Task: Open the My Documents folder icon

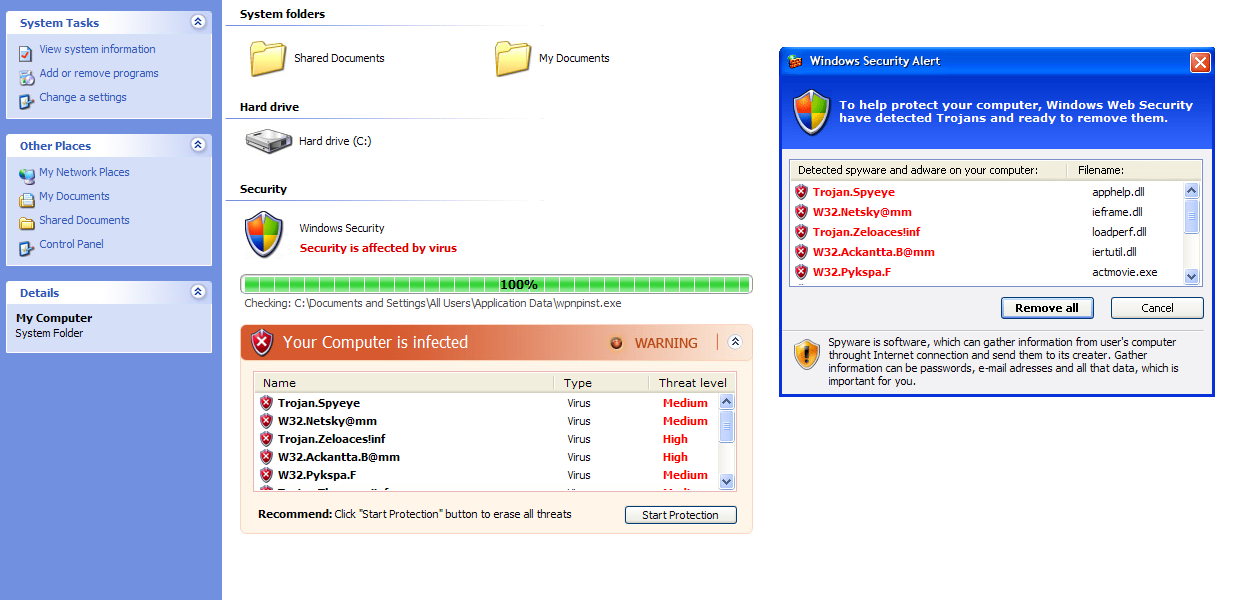Action: click(x=513, y=57)
